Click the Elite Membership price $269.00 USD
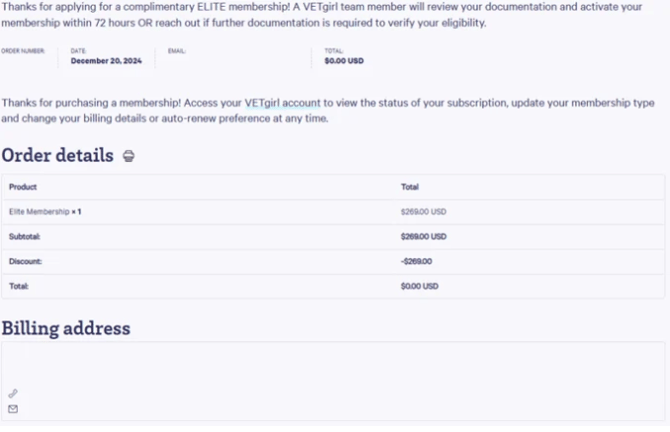 [x=423, y=212]
